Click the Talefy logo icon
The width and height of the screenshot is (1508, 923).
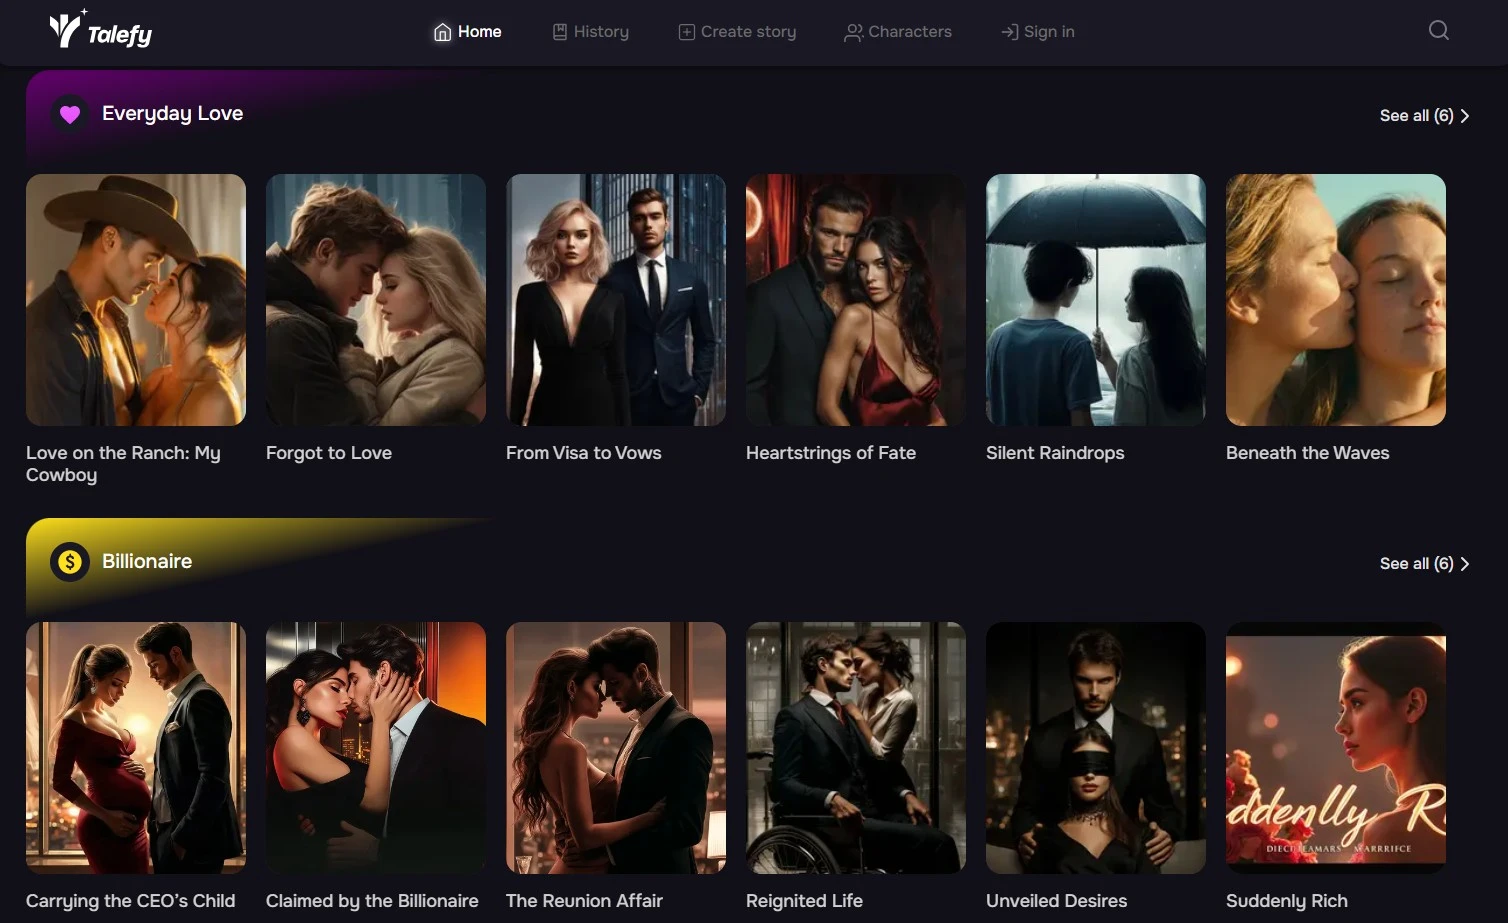[x=66, y=30]
